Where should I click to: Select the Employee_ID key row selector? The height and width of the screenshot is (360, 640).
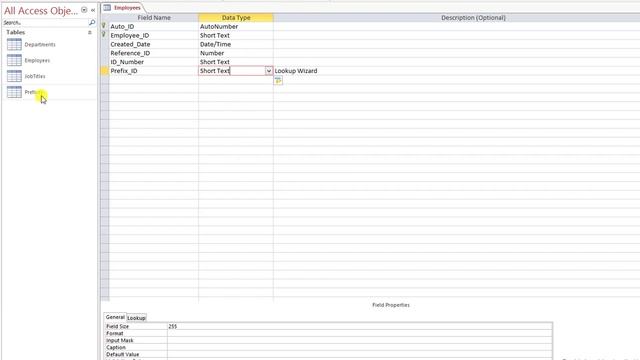tap(104, 36)
